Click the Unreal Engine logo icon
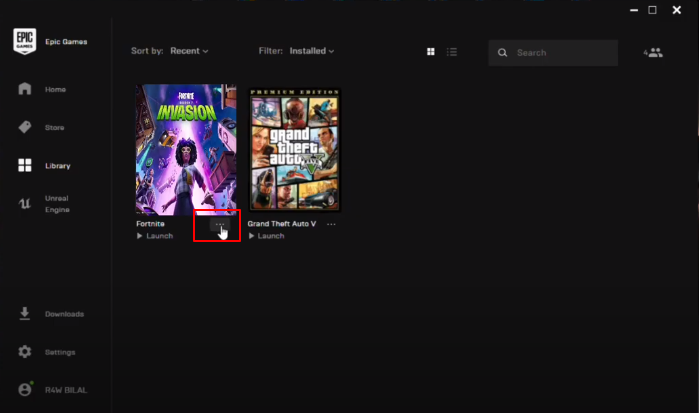Image resolution: width=699 pixels, height=413 pixels. 25,204
